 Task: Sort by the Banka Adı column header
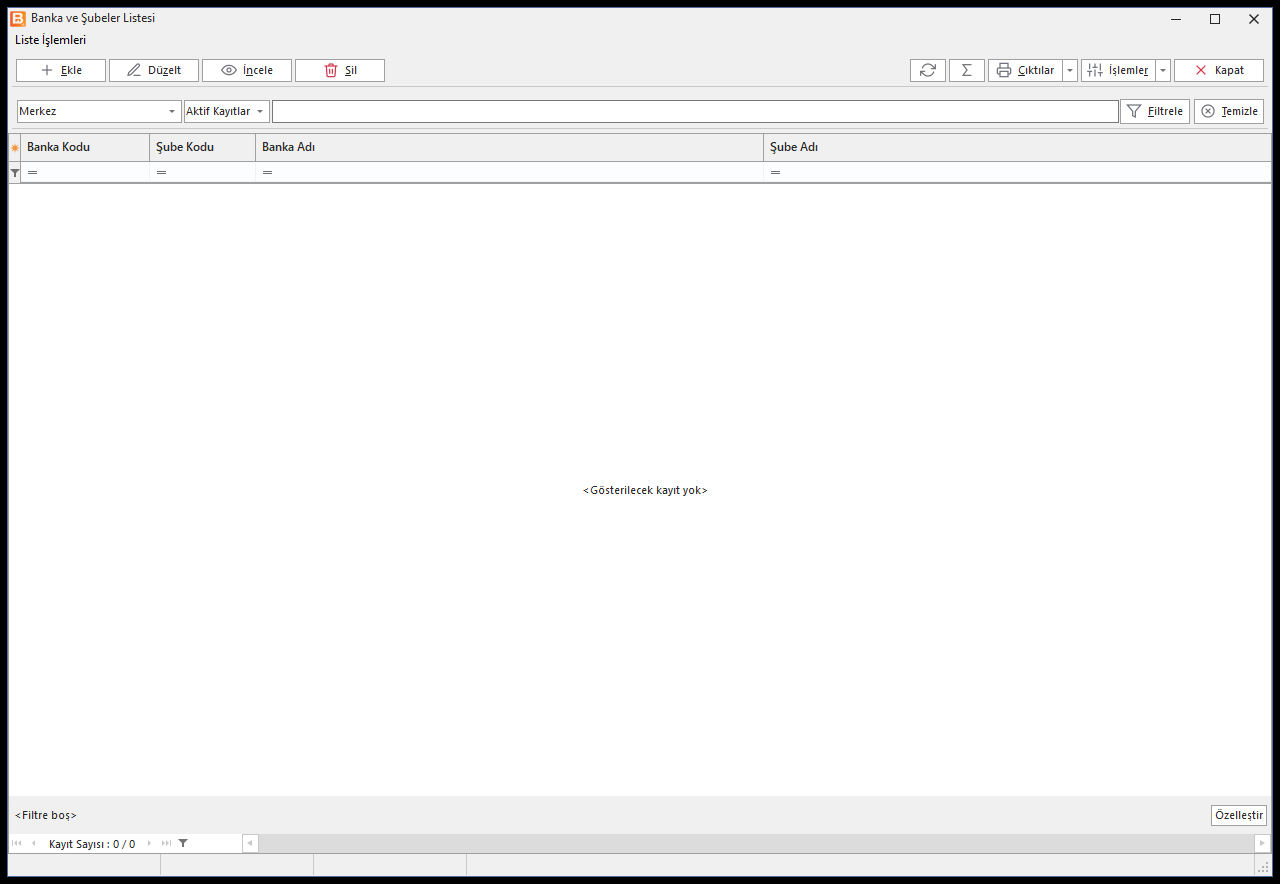click(510, 147)
